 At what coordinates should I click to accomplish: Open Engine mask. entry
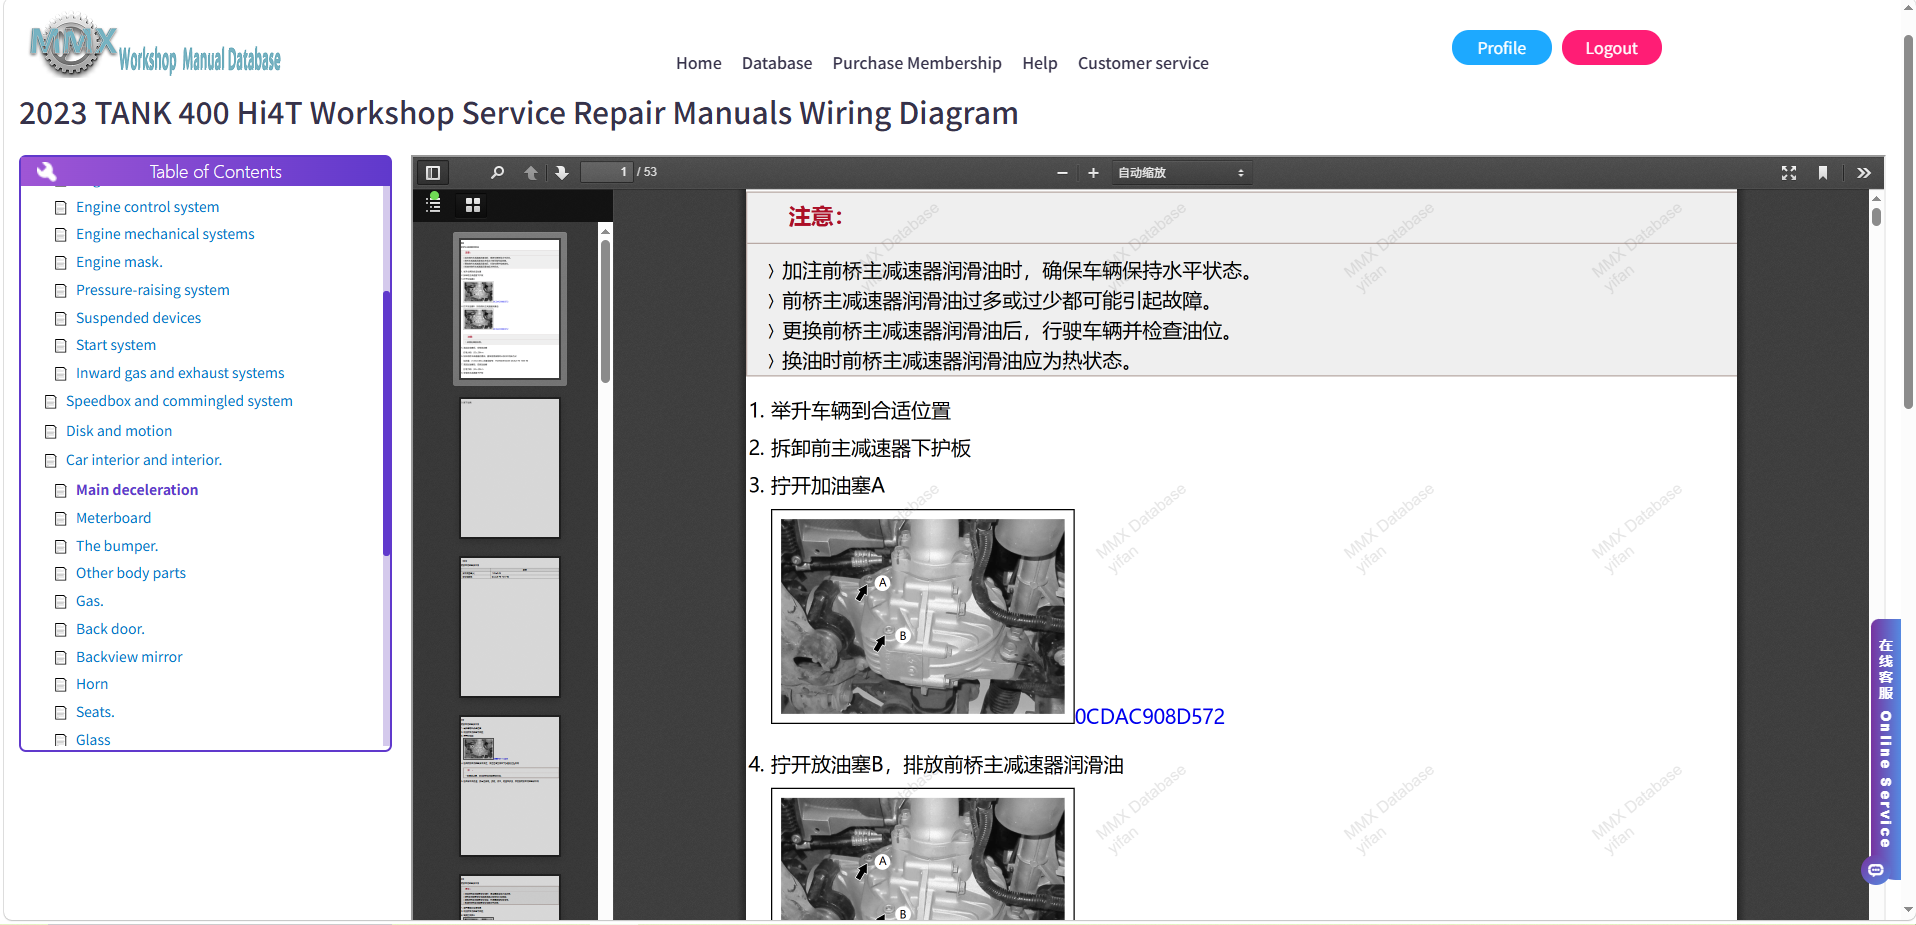click(119, 262)
